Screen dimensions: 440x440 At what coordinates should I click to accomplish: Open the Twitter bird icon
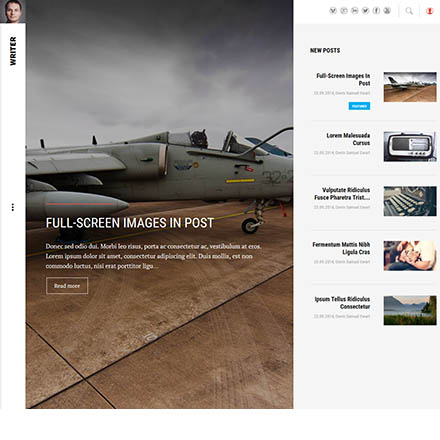click(366, 11)
